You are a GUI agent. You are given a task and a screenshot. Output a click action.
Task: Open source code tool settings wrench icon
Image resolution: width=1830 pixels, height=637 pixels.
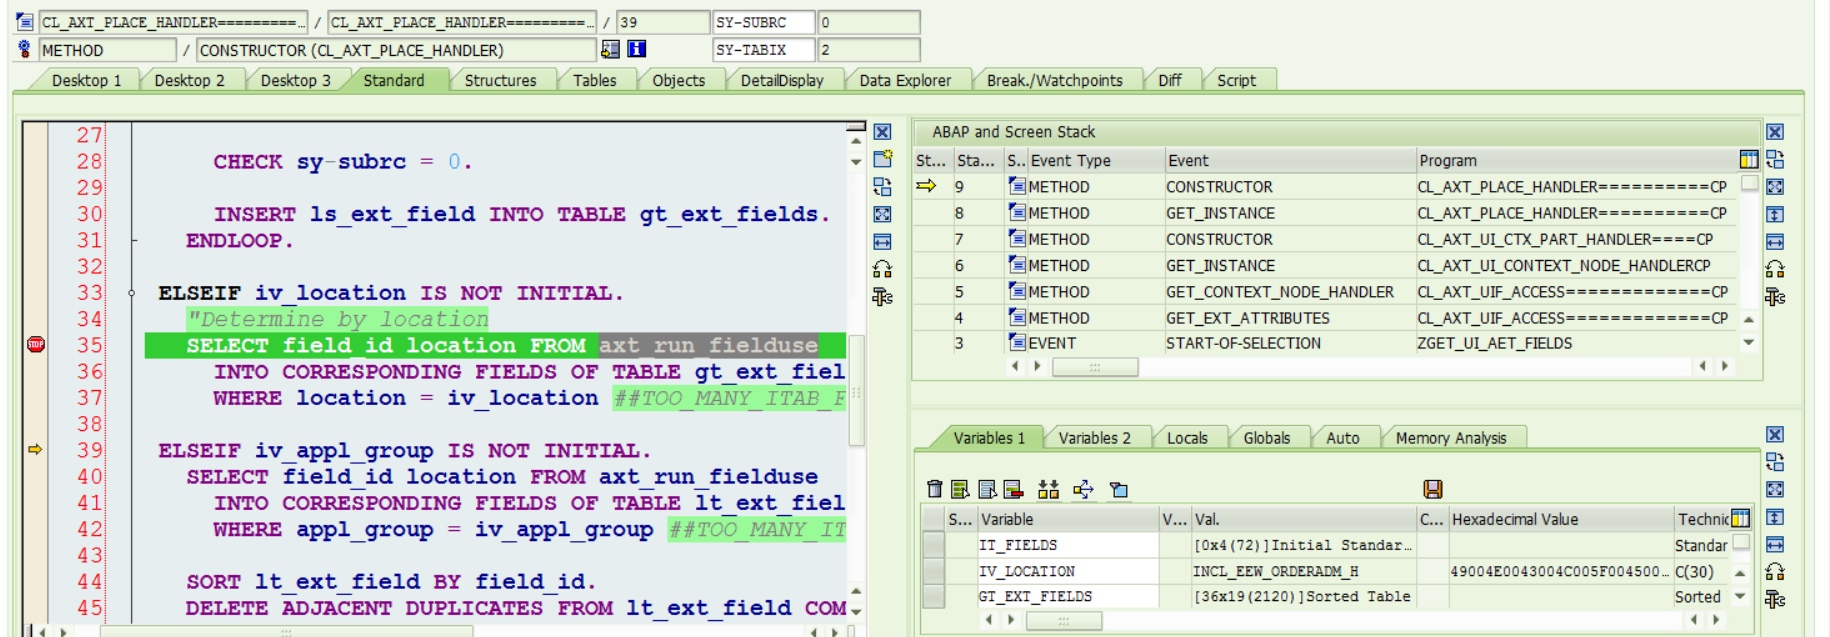[x=882, y=296]
